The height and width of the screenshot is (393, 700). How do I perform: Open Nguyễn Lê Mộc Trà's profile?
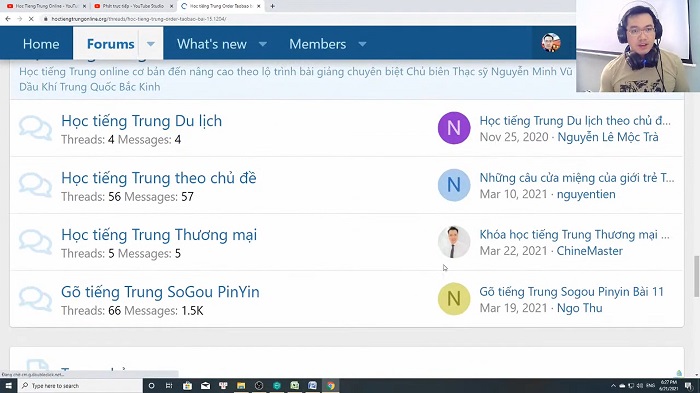tap(608, 137)
